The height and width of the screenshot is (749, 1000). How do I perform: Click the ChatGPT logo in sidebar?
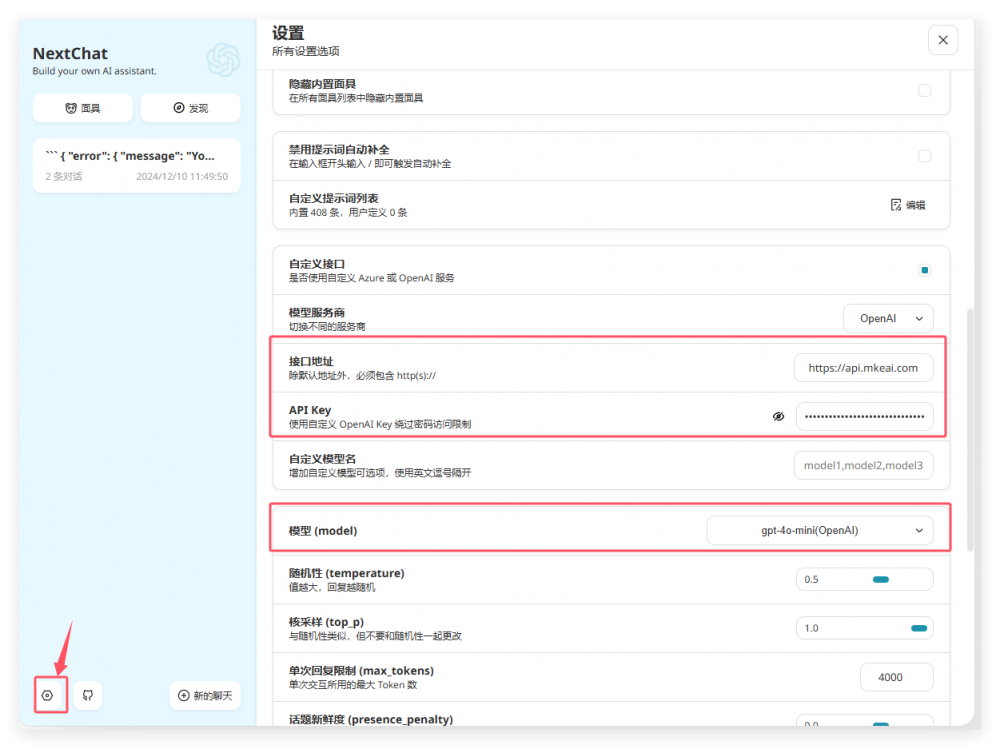(223, 60)
